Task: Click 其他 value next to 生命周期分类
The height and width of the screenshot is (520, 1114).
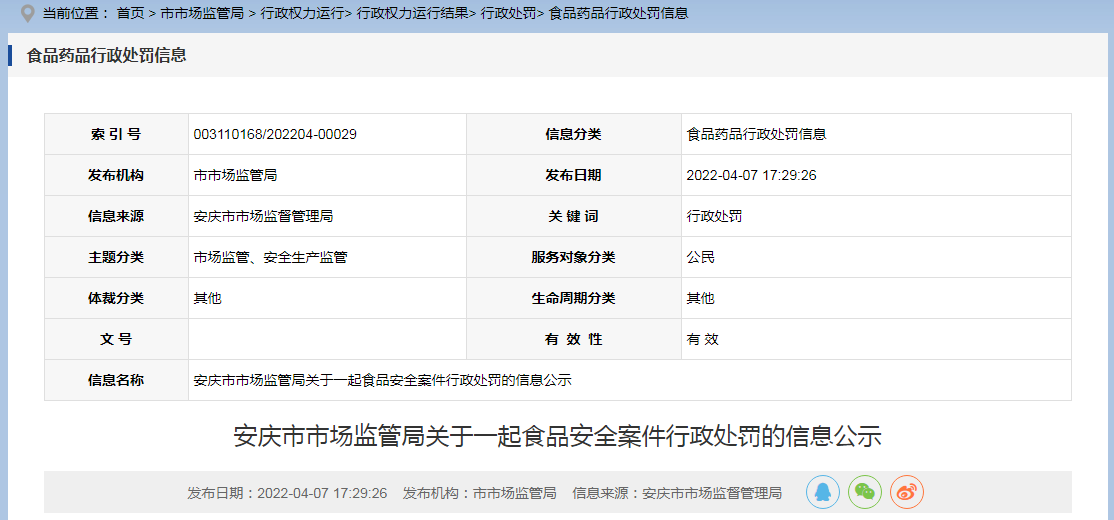Action: (x=701, y=298)
